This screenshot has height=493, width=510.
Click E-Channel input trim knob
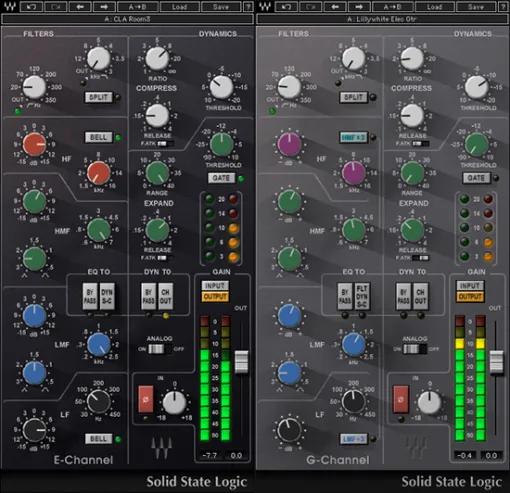tap(174, 402)
